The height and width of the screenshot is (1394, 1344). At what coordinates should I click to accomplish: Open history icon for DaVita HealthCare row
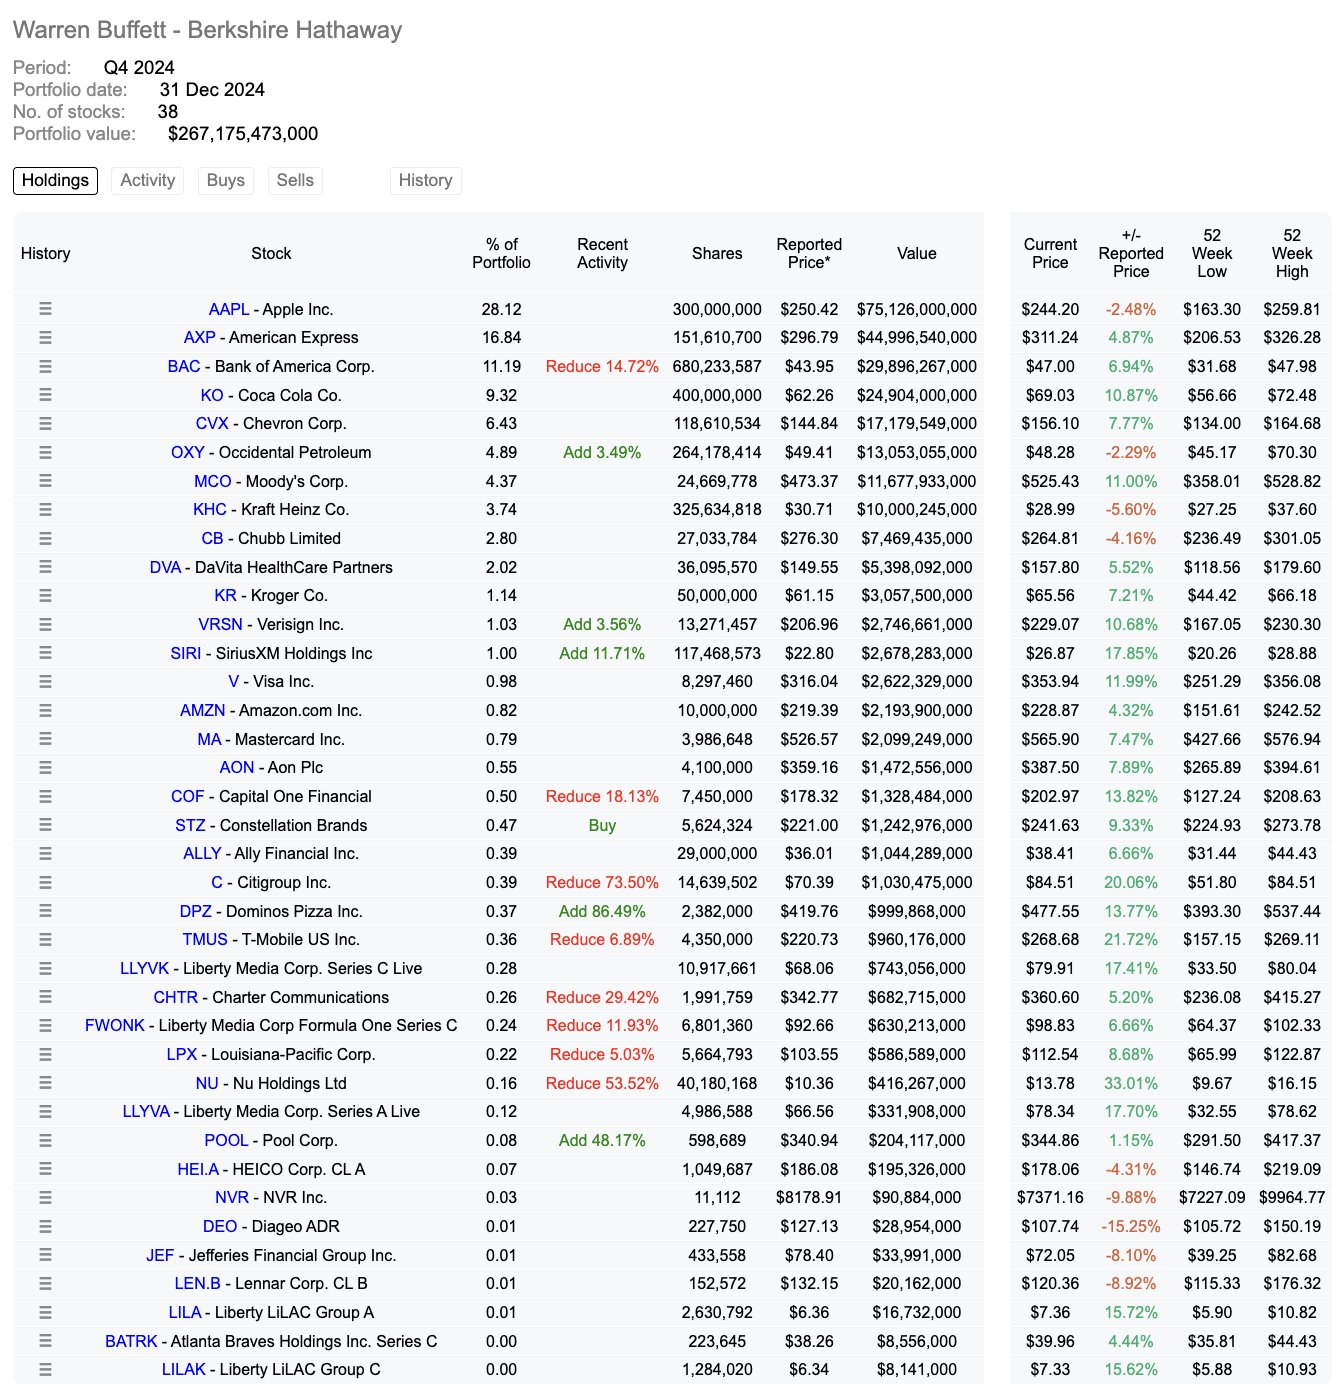(x=45, y=567)
